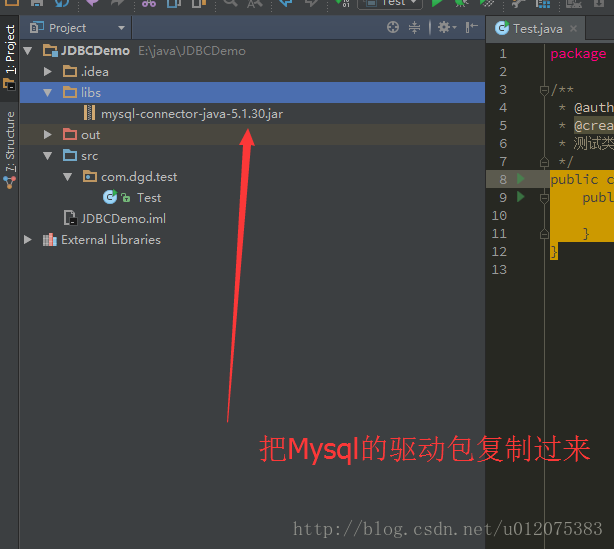This screenshot has height=549, width=614.
Task: Fold the method at line 9
Action: [x=544, y=199]
